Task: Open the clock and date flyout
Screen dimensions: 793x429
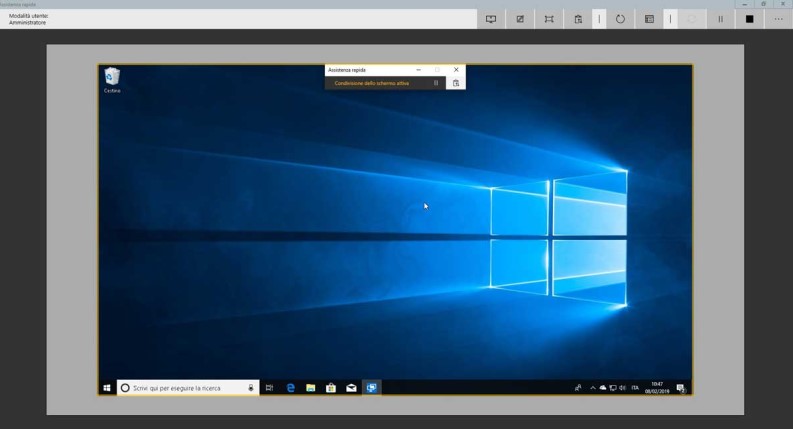Action: 657,388
